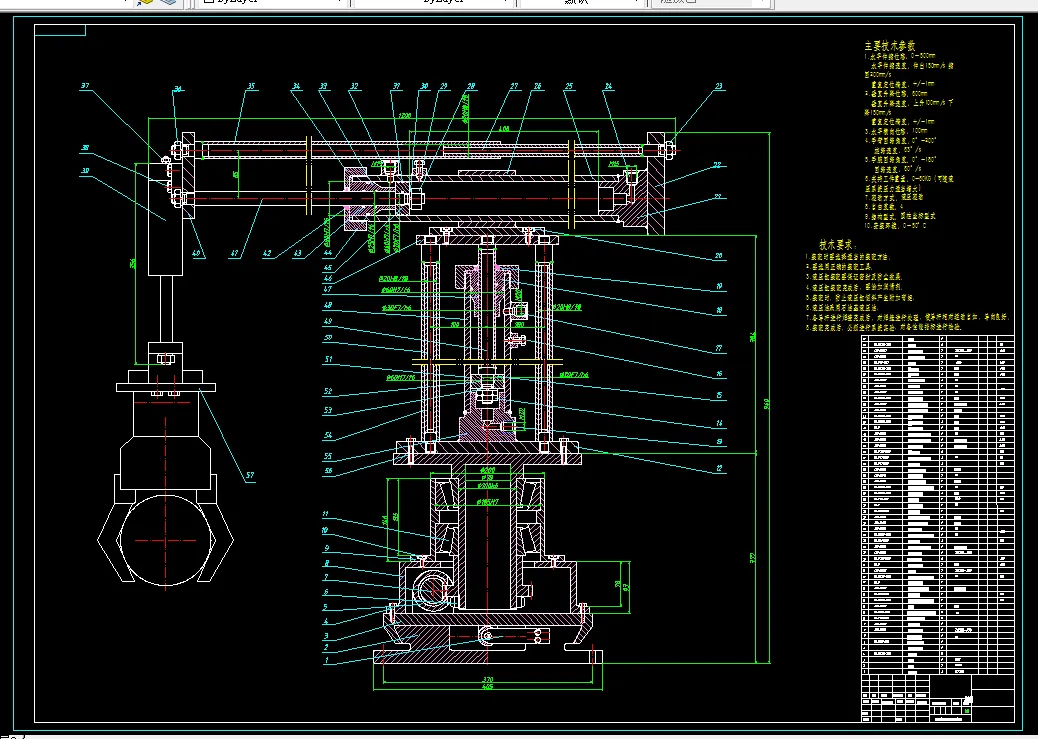Select the 405 base width dimension
This screenshot has height=739, width=1038.
click(x=487, y=687)
